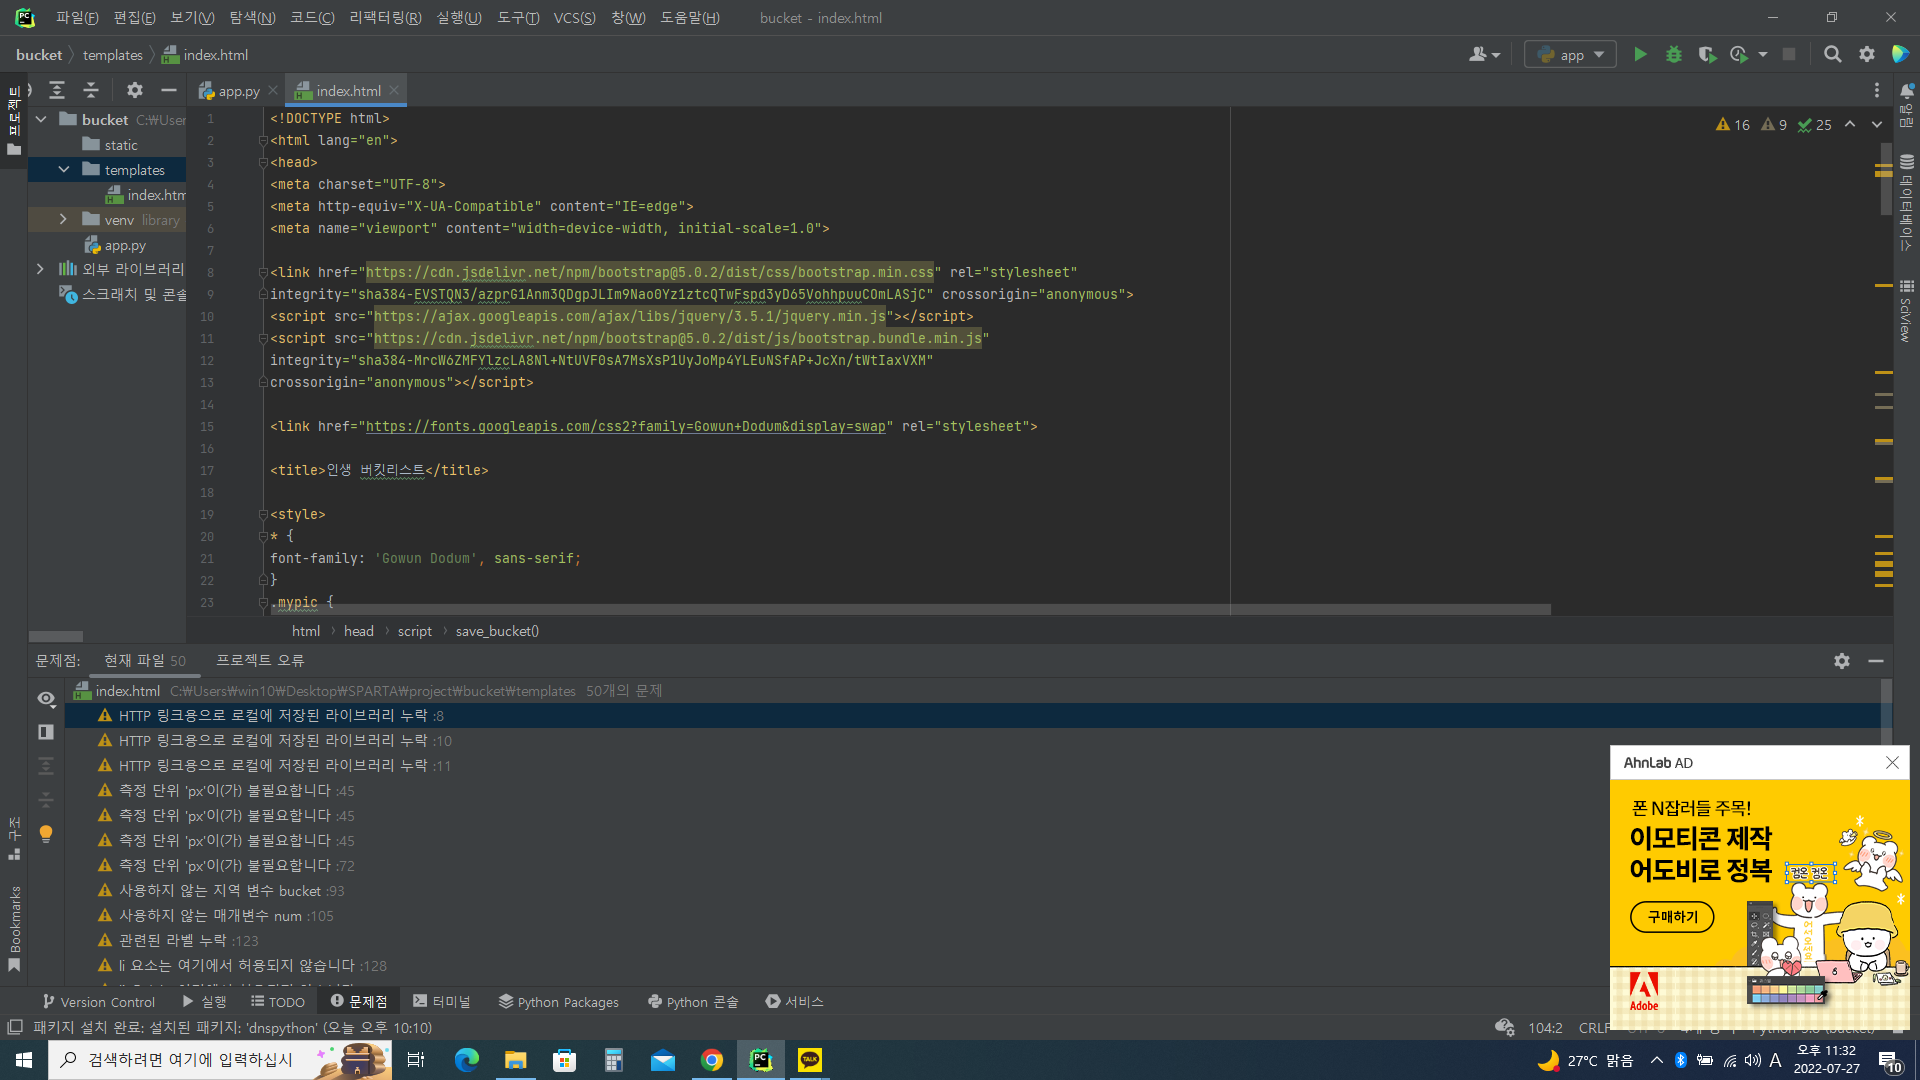This screenshot has width=1920, height=1080.
Task: Open the SciView tool window
Action: (x=1906, y=310)
